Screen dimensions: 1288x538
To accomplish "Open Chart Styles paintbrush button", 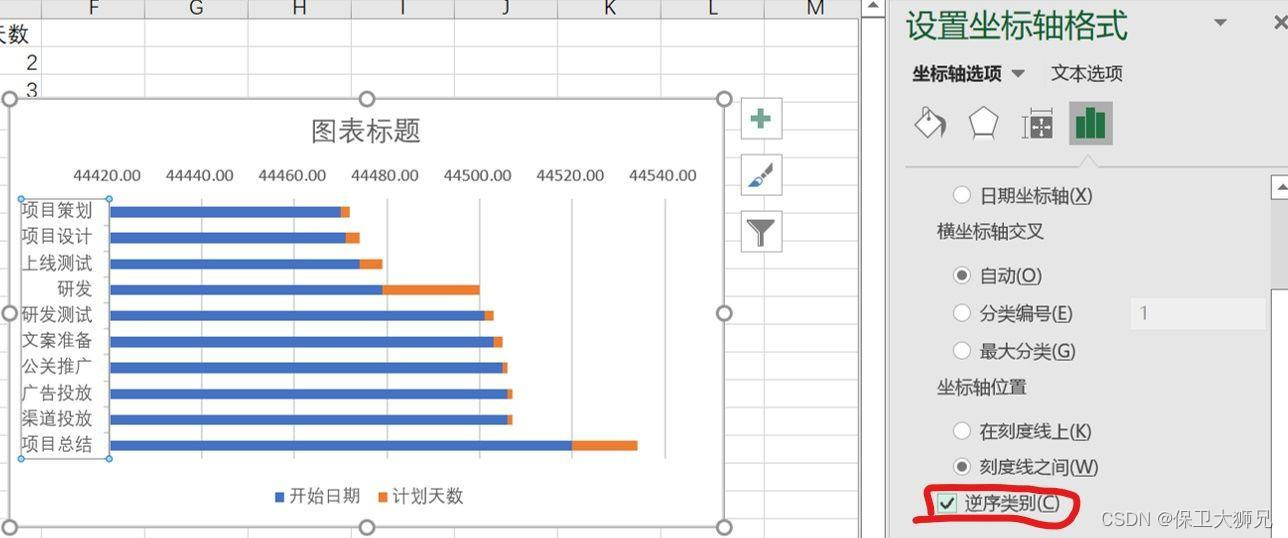I will pos(761,176).
